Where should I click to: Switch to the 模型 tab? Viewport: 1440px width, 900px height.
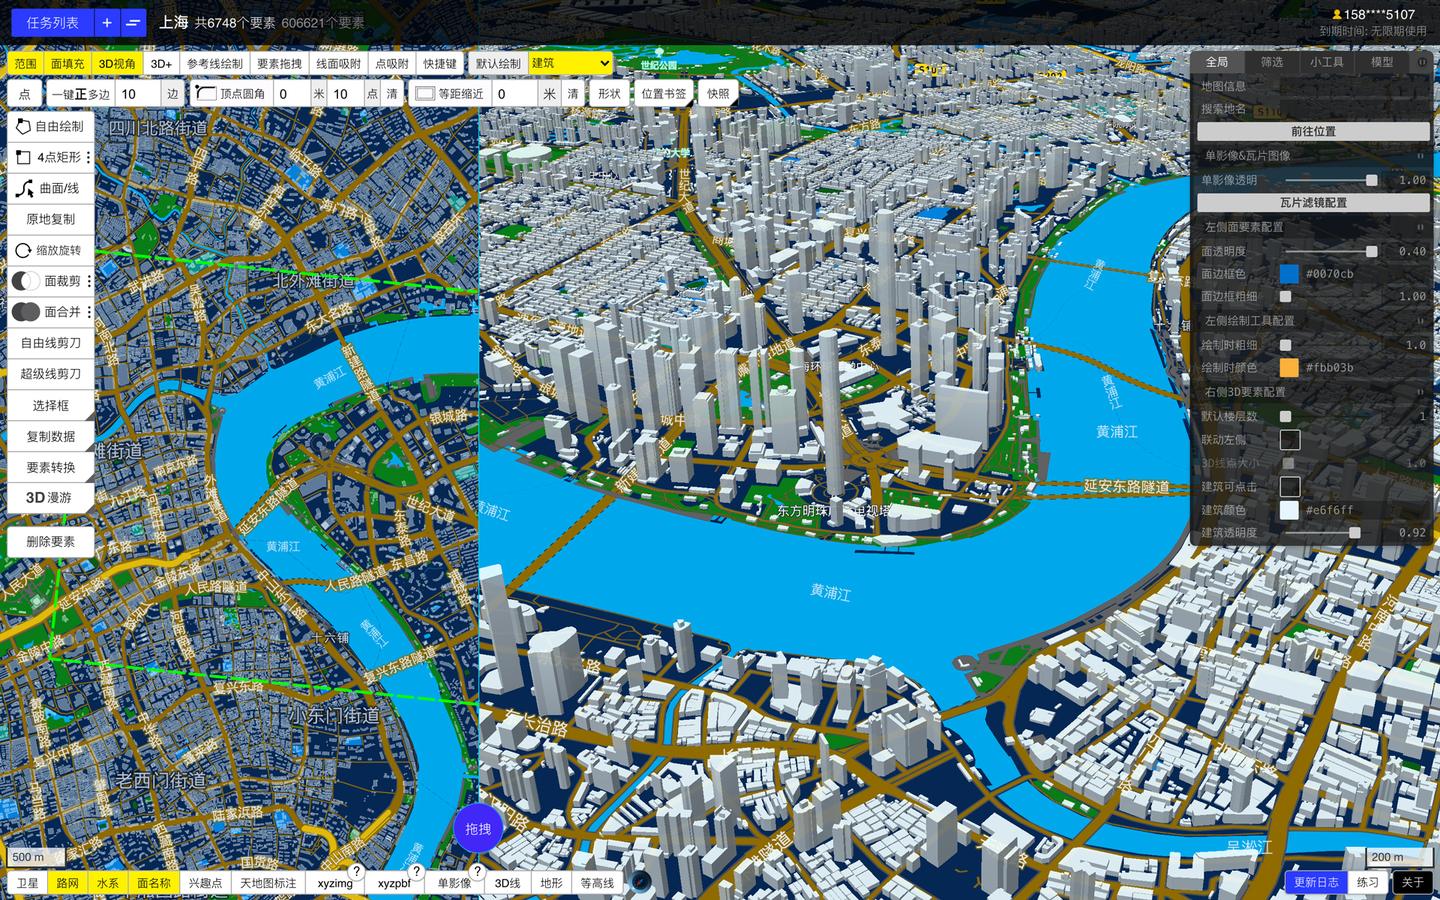coord(1381,62)
